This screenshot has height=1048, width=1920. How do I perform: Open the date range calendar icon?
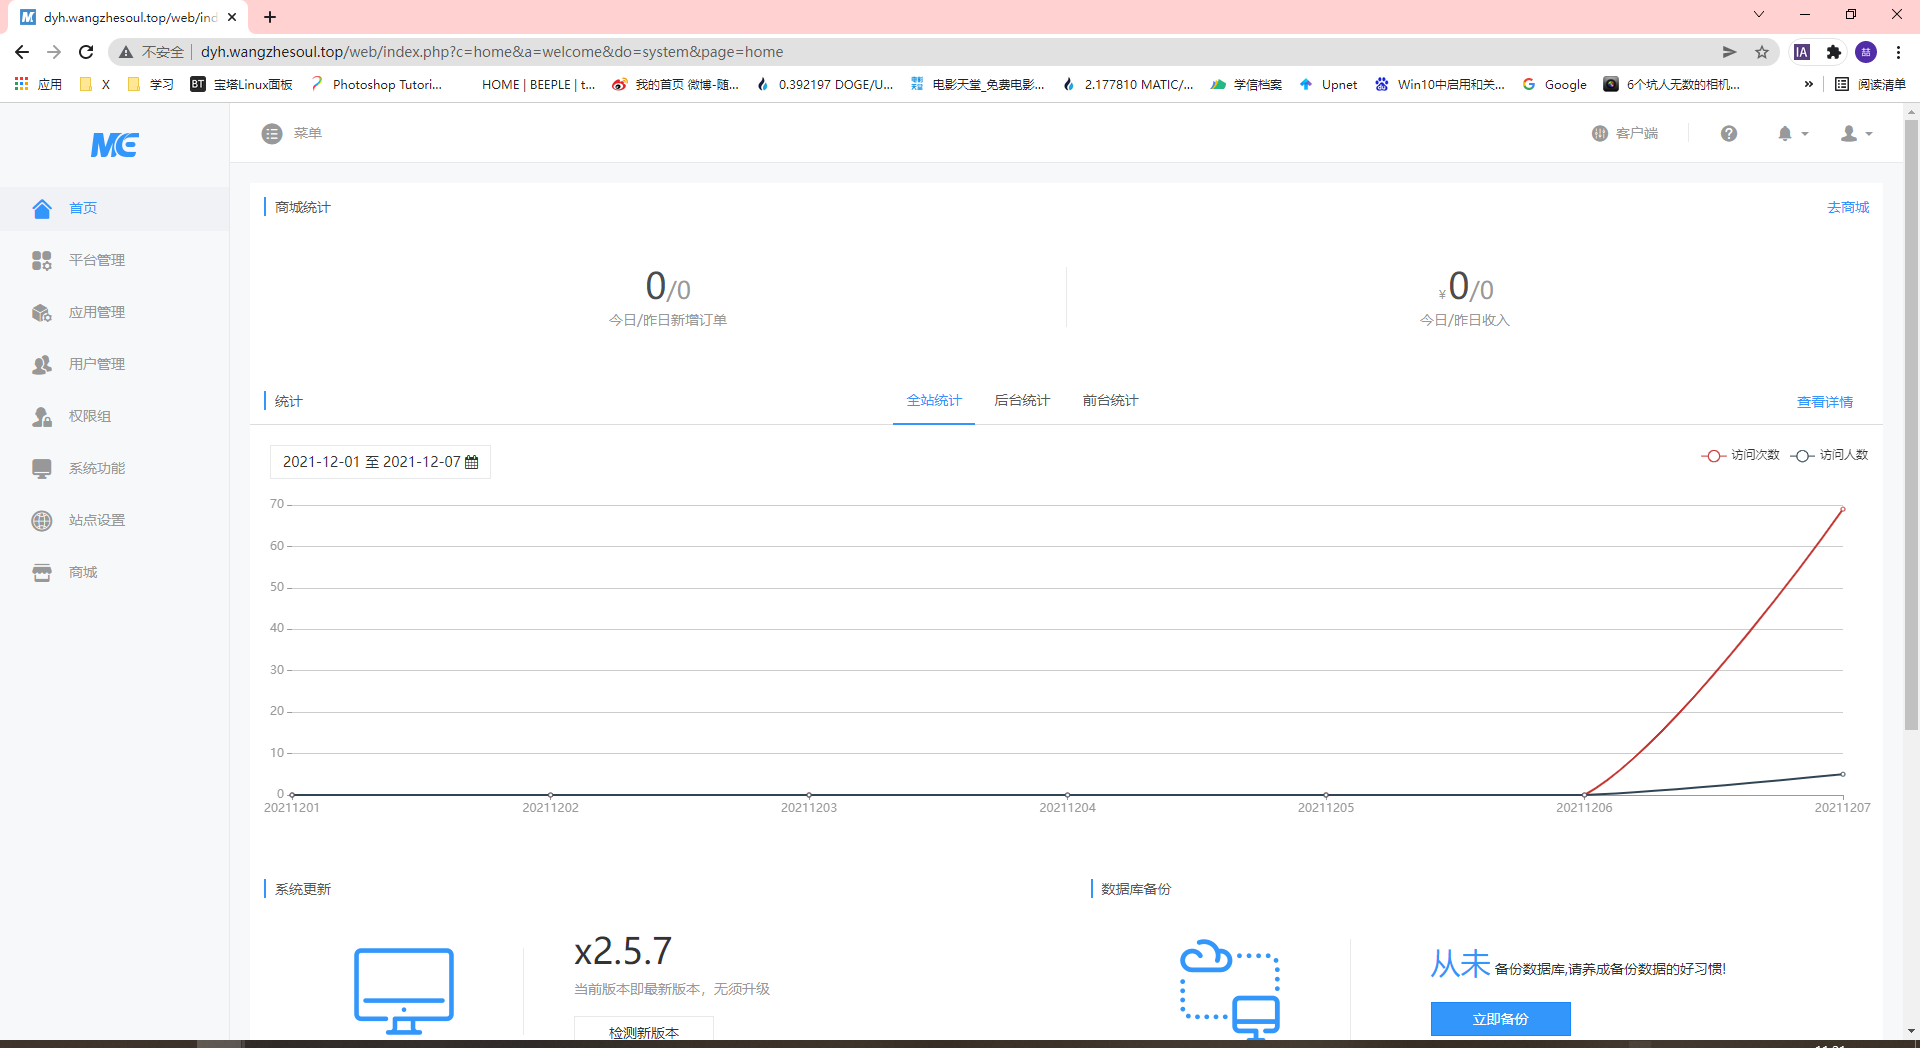tap(472, 462)
